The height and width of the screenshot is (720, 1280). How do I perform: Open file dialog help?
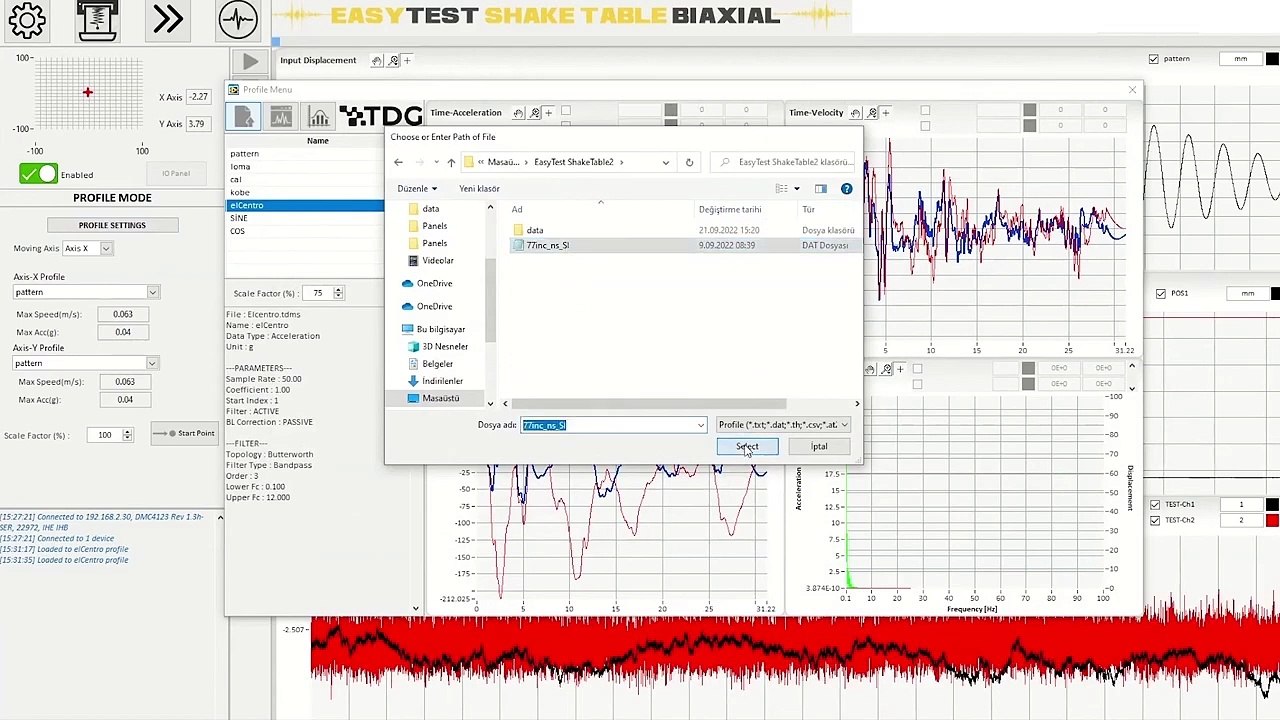coord(846,189)
